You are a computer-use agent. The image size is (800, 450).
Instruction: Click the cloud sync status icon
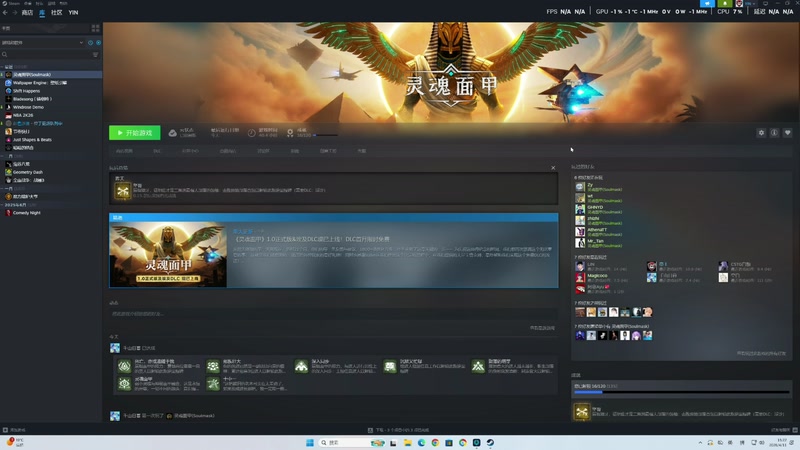(x=172, y=133)
